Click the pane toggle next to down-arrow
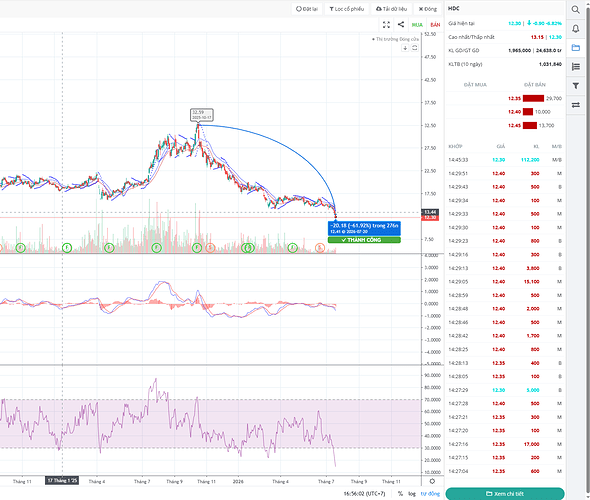This screenshot has width=590, height=500. [x=414, y=48]
